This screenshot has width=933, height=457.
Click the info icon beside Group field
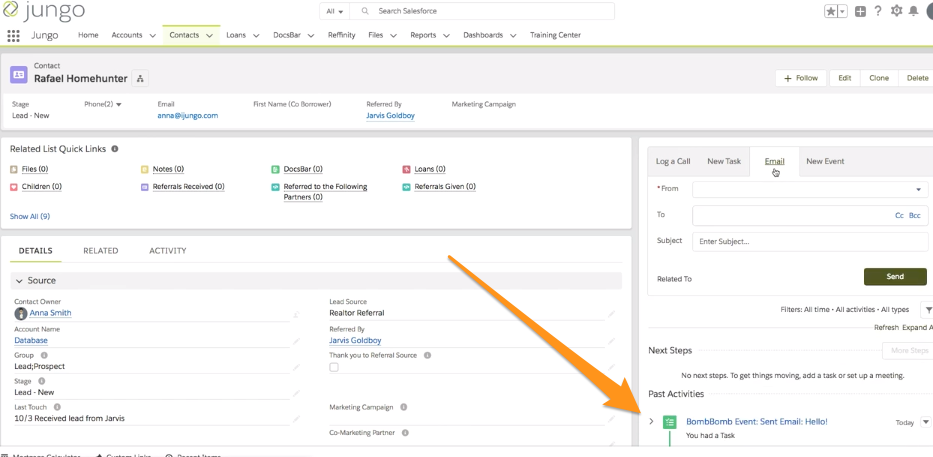[44, 355]
